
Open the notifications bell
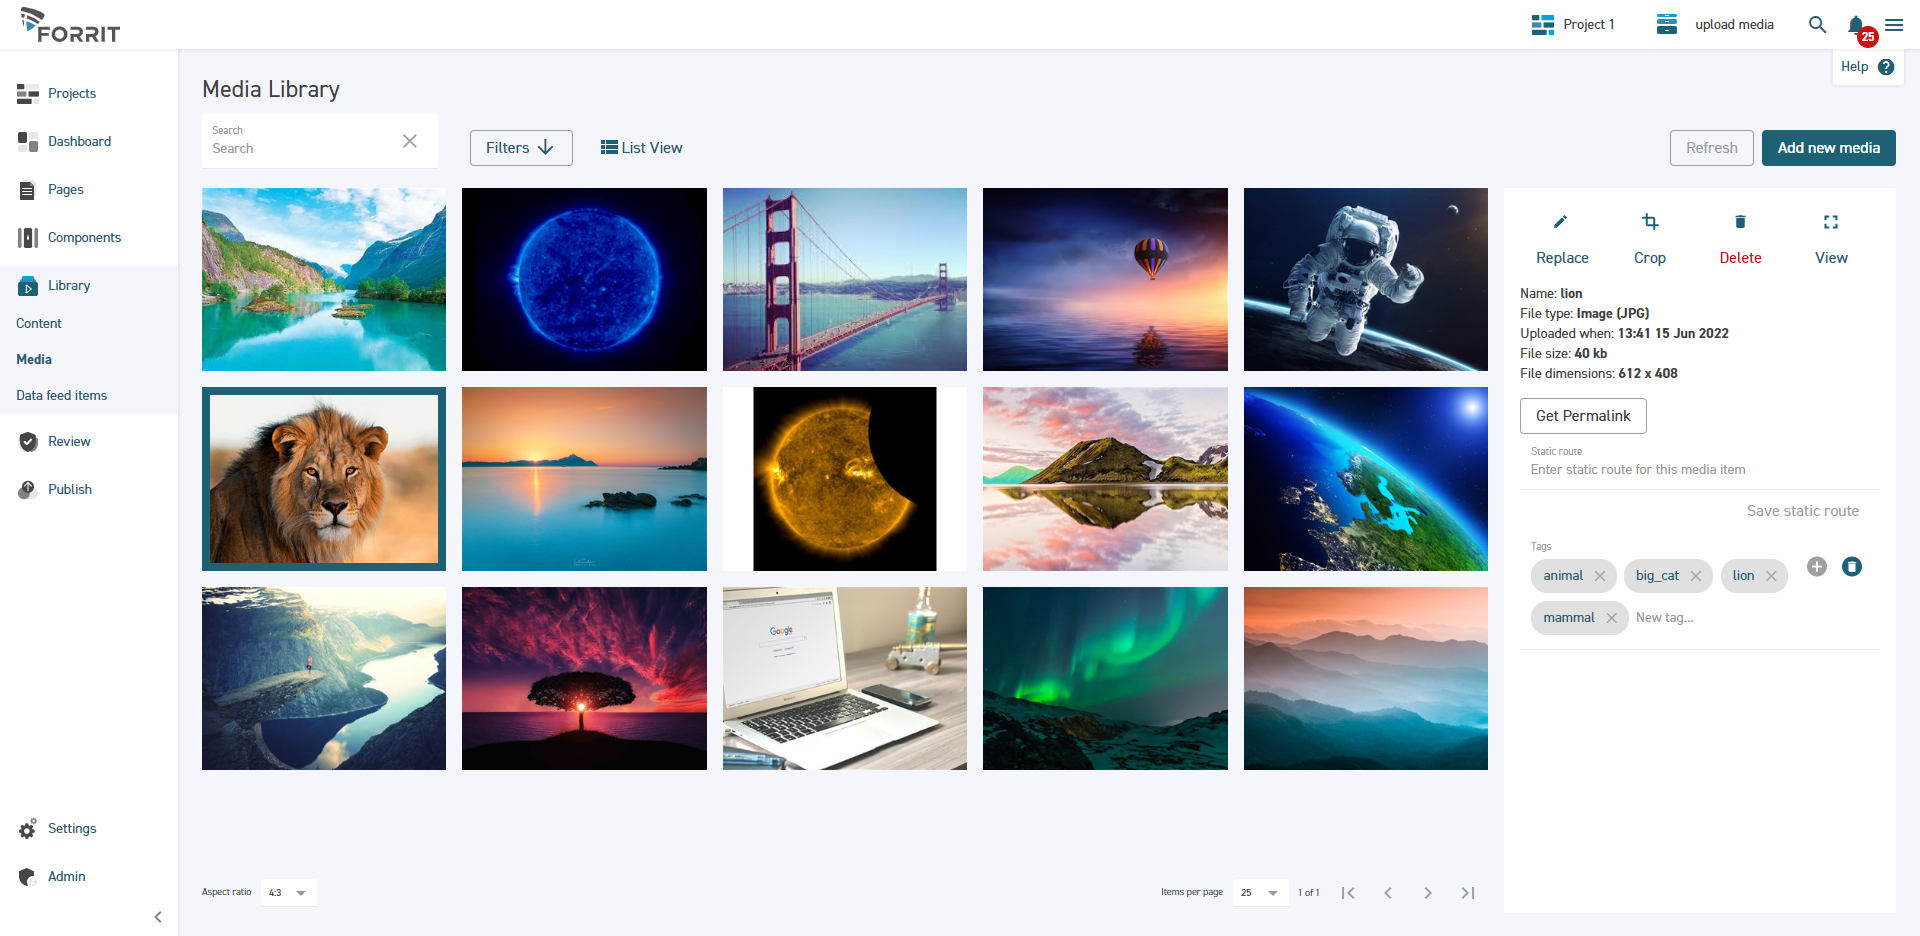(1856, 25)
